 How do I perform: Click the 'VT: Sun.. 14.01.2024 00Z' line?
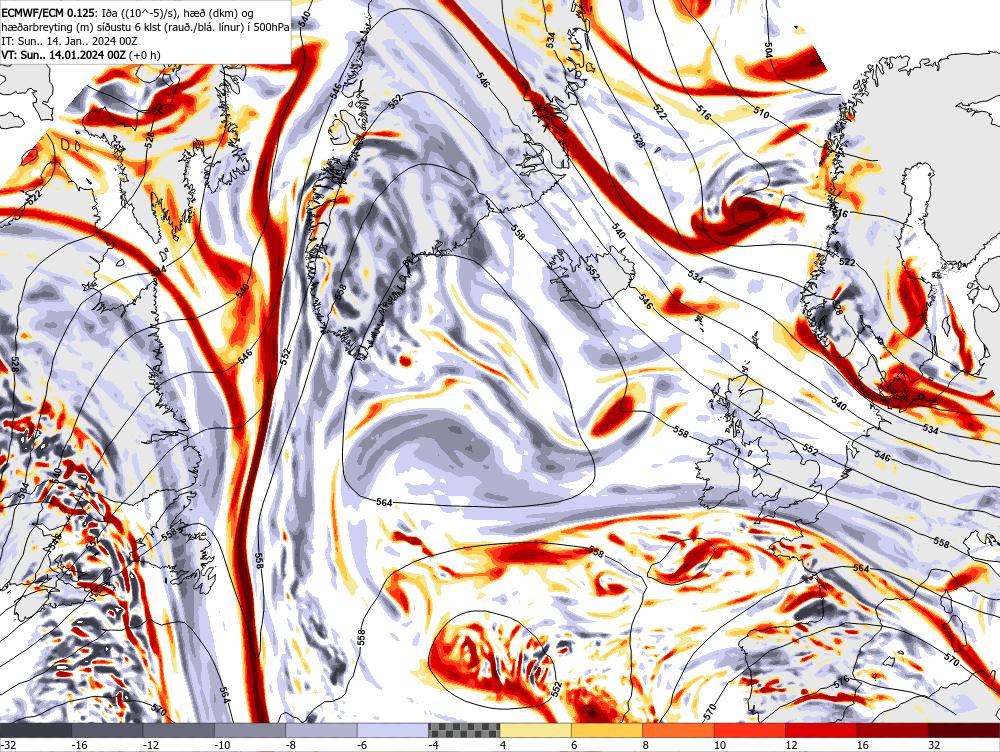[81, 55]
